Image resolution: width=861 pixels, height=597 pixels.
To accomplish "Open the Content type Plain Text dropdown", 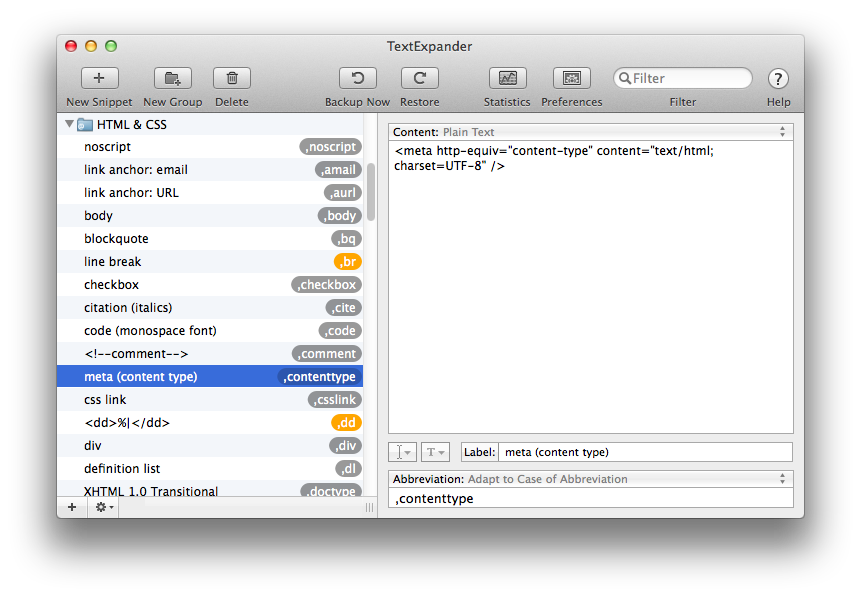I will click(590, 132).
